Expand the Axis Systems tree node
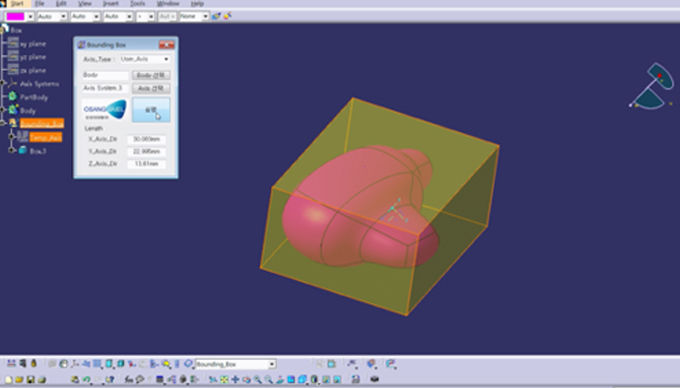The image size is (680, 388). (x=3, y=83)
